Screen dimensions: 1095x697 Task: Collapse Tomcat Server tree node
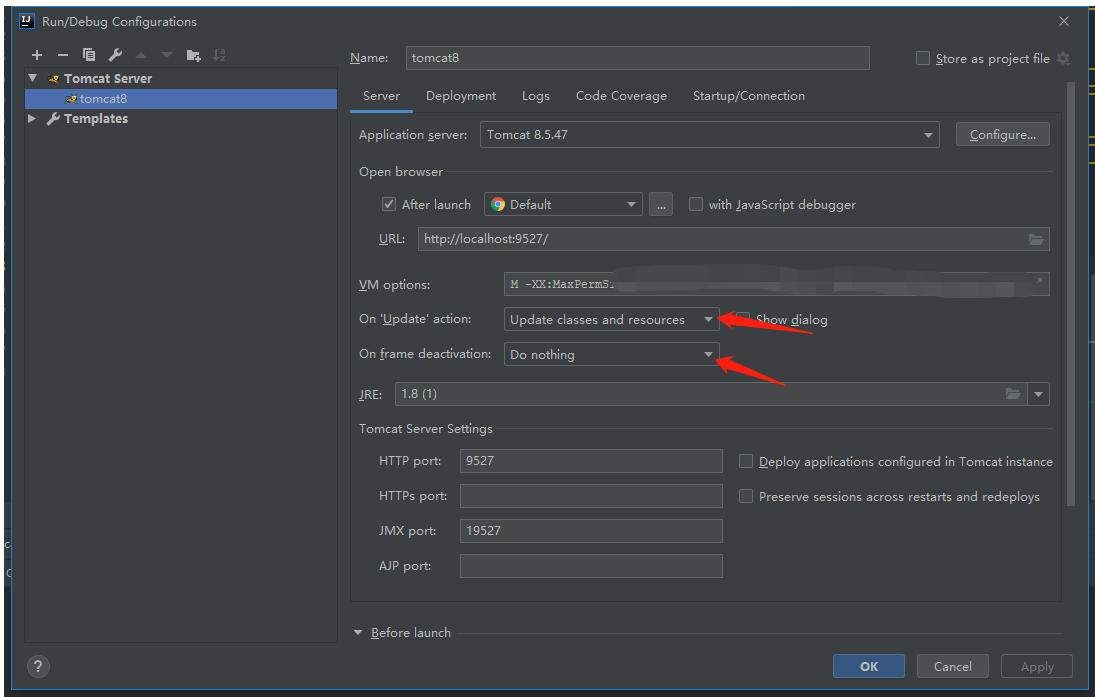coord(32,78)
